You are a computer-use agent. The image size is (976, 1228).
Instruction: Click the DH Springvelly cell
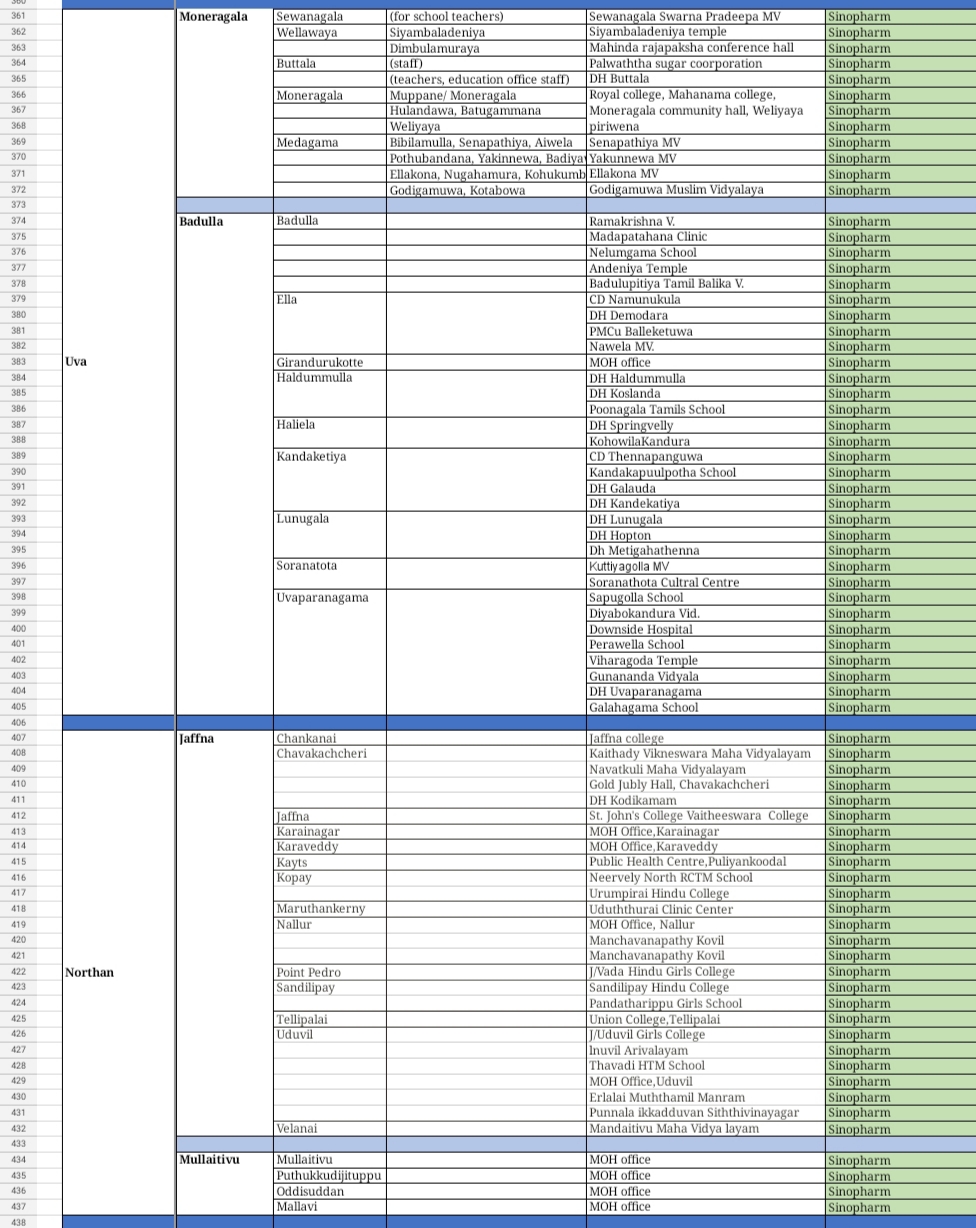click(706, 425)
